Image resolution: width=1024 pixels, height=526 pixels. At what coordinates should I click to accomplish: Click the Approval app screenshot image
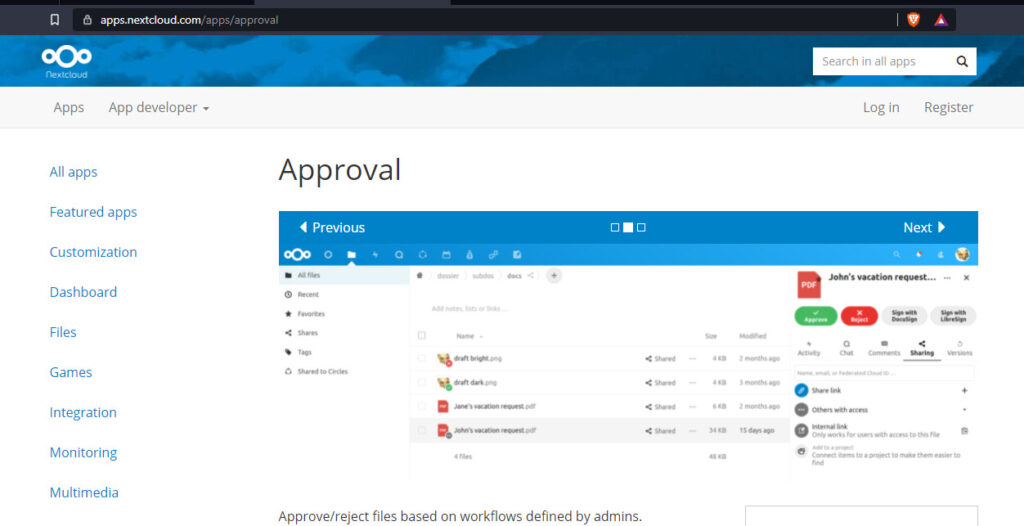[627, 360]
